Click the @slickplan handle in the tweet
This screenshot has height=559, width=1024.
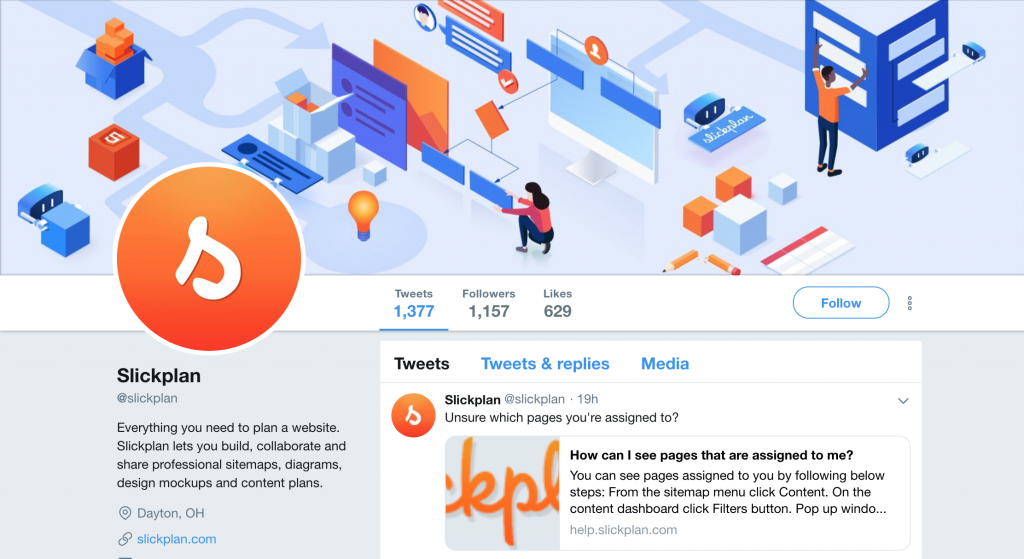click(x=534, y=399)
